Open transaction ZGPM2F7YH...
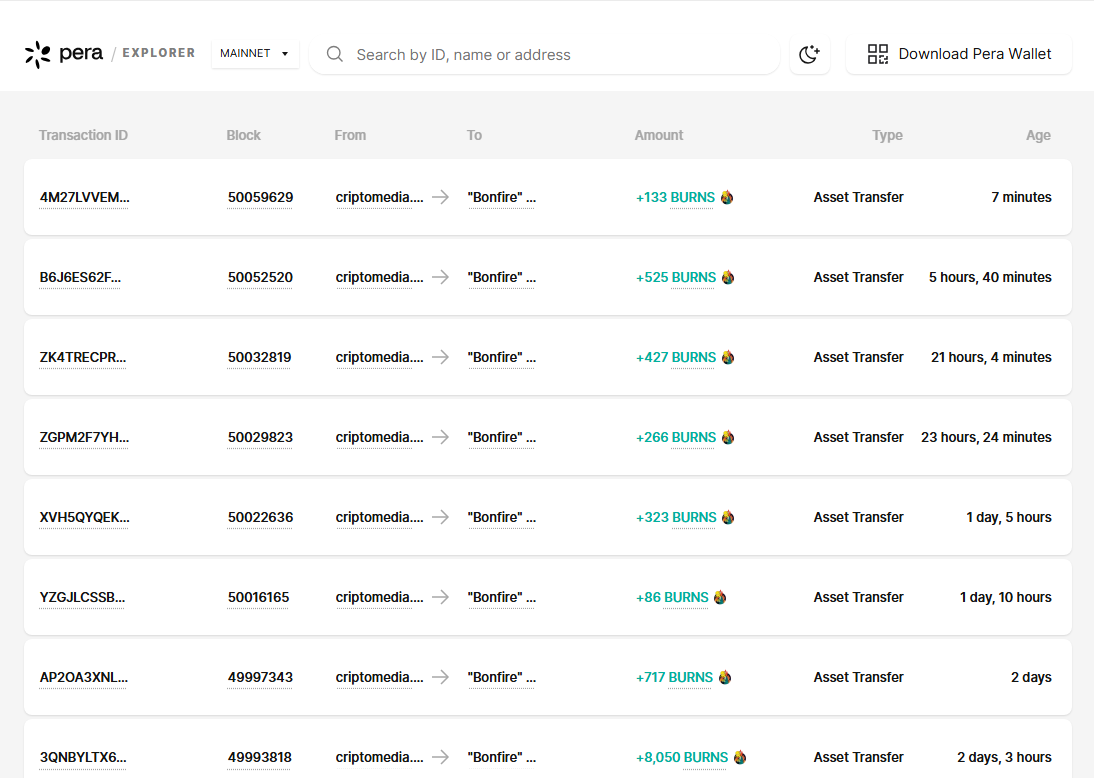The width and height of the screenshot is (1094, 778). coord(84,437)
